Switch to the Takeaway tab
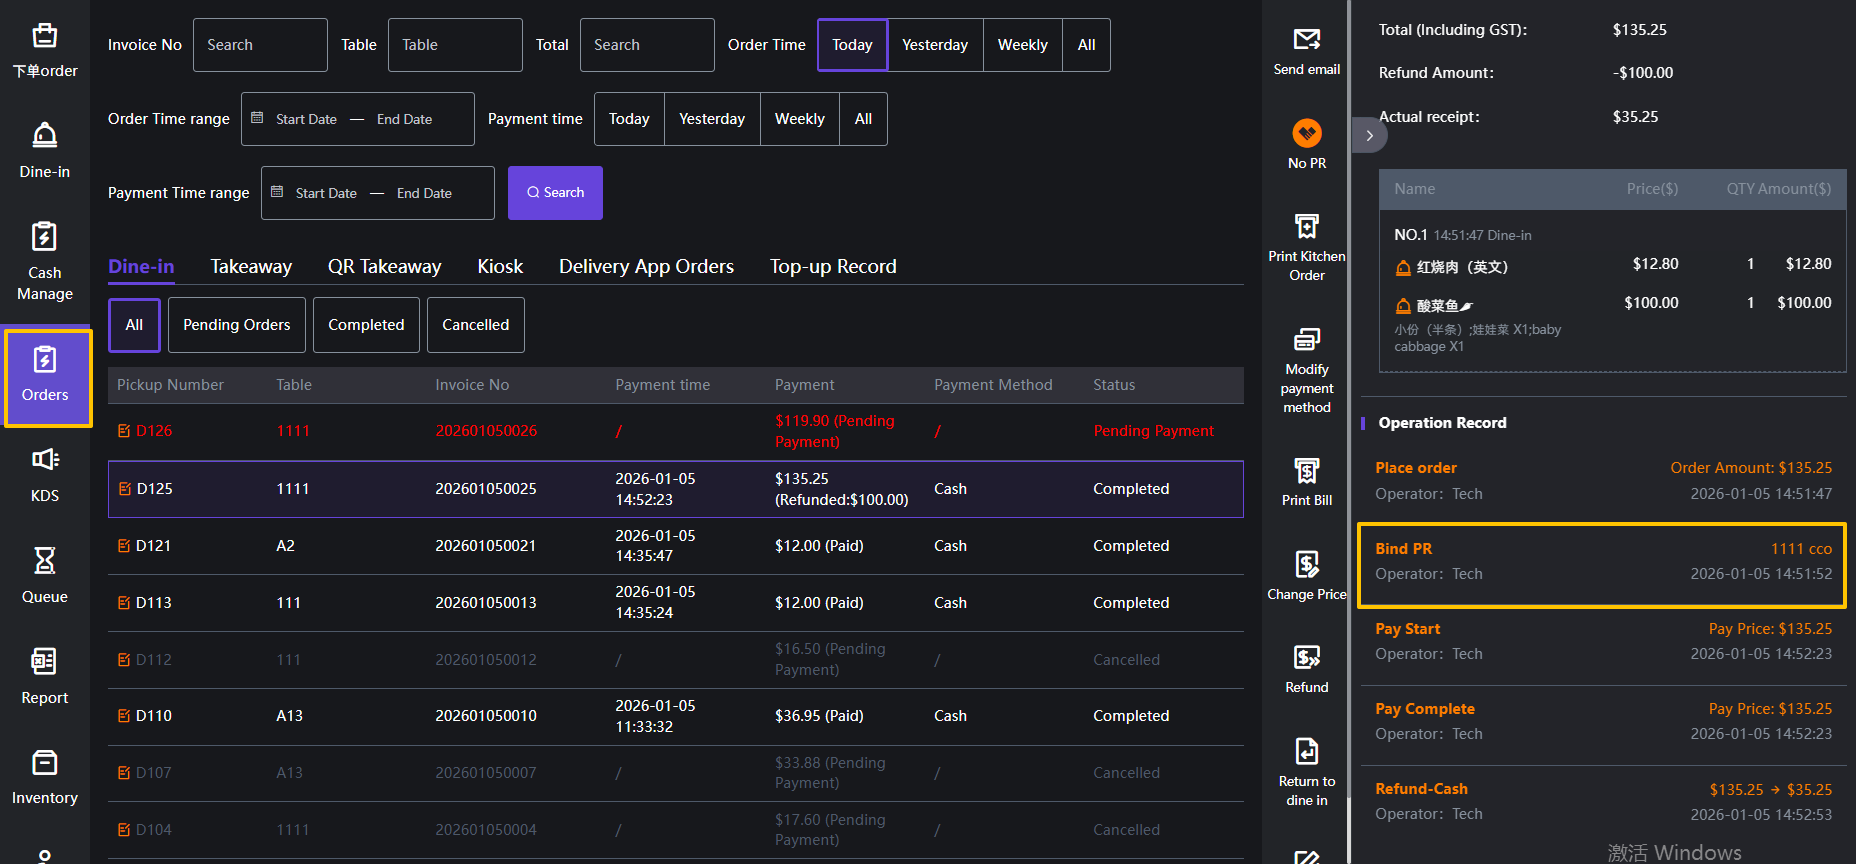The image size is (1856, 864). pyautogui.click(x=251, y=267)
